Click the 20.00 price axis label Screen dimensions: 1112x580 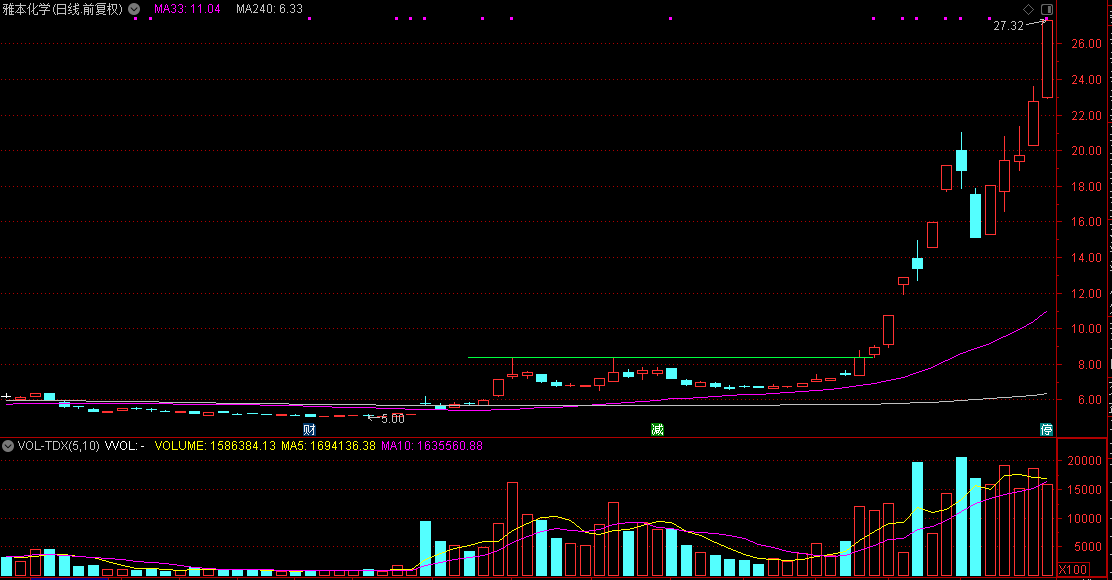tap(1086, 151)
